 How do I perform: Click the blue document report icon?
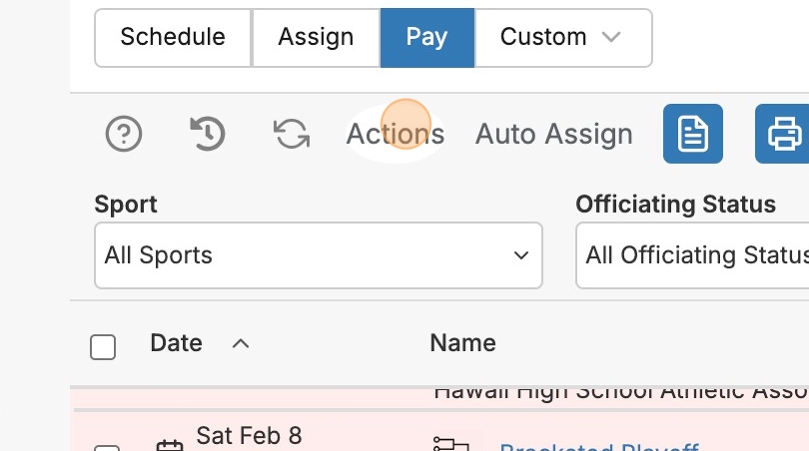692,134
